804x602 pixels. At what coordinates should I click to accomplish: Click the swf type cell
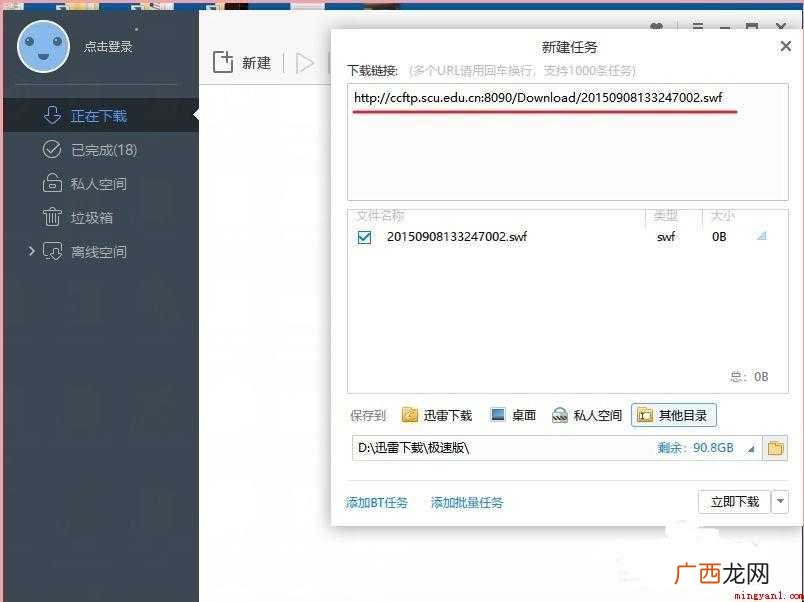tap(666, 237)
